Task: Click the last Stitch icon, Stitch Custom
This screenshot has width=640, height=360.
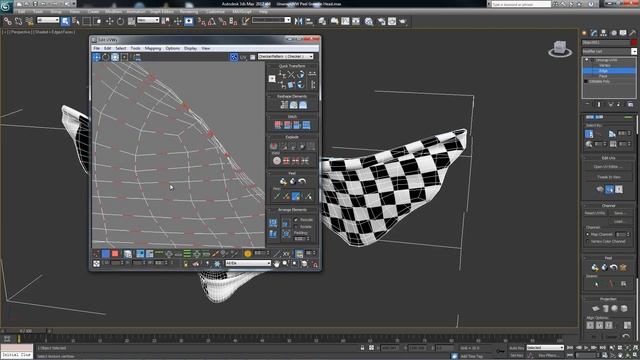Action: pos(306,125)
